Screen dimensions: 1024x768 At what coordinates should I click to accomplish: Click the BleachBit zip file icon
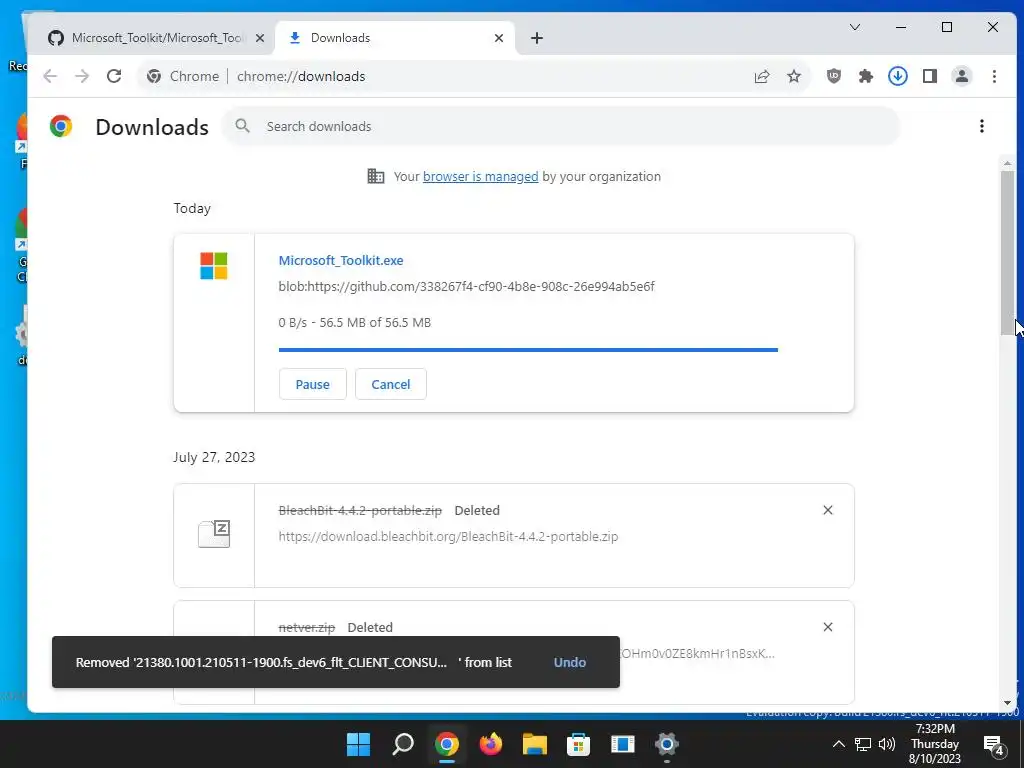pyautogui.click(x=214, y=534)
